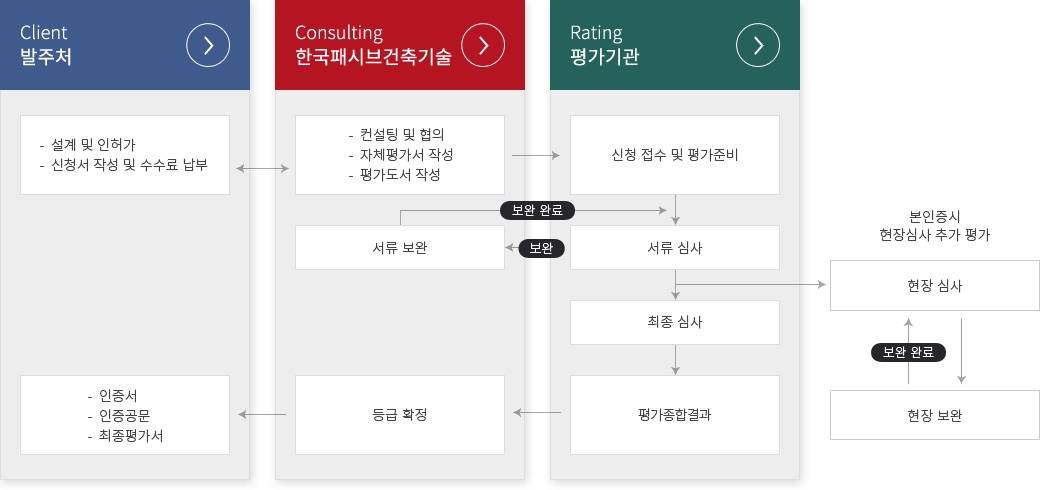Screen dimensions: 1040x490
Task: Click the chevron circle in Client header
Action: tap(208, 45)
